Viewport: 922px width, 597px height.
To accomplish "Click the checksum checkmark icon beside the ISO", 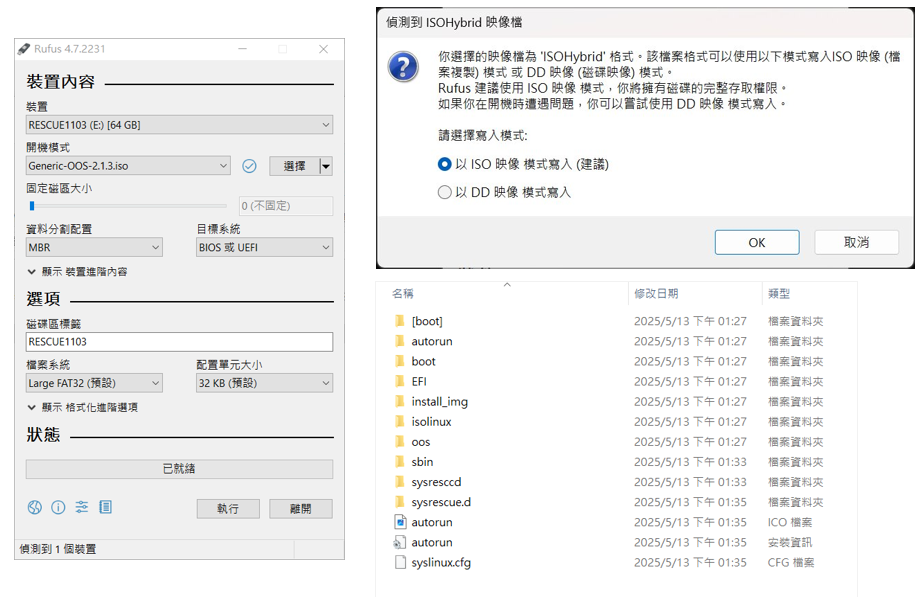I will pos(250,166).
